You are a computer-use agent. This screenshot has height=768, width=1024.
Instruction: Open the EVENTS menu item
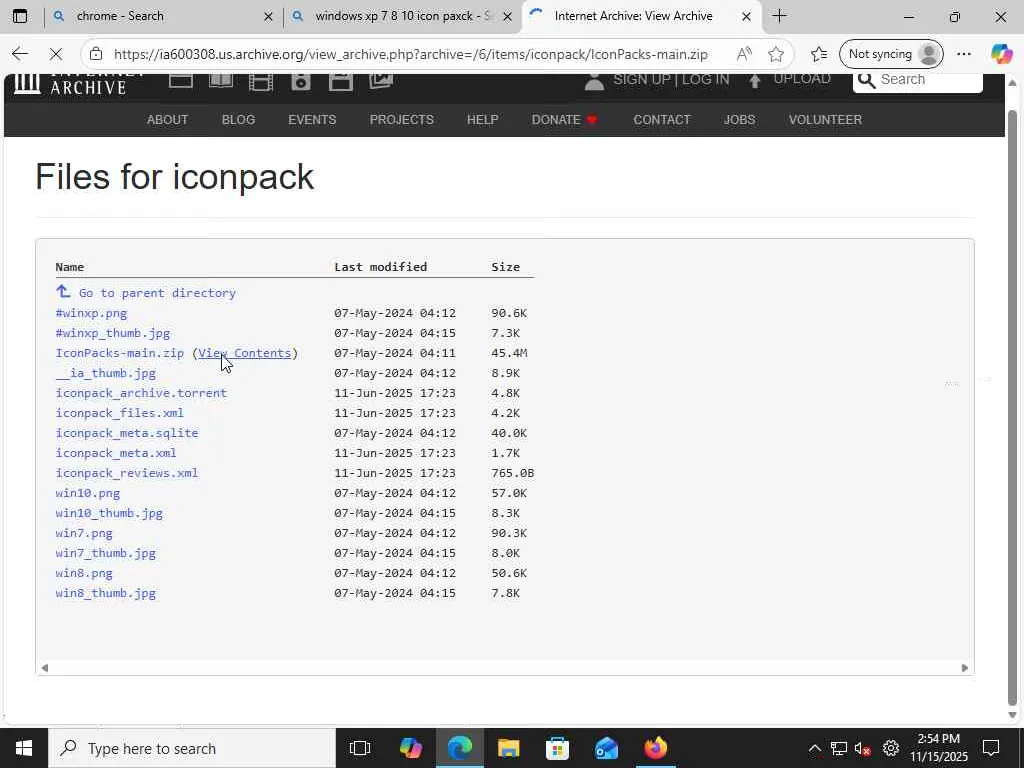pyautogui.click(x=312, y=120)
